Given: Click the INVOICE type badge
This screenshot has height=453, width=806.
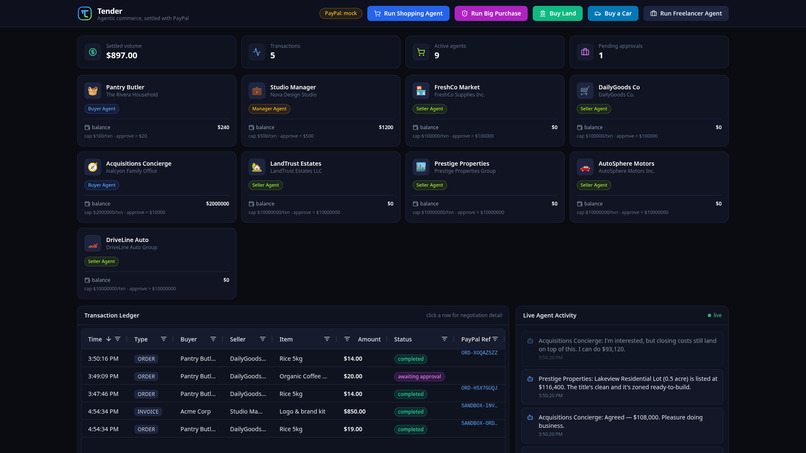Looking at the screenshot, I should 148,411.
